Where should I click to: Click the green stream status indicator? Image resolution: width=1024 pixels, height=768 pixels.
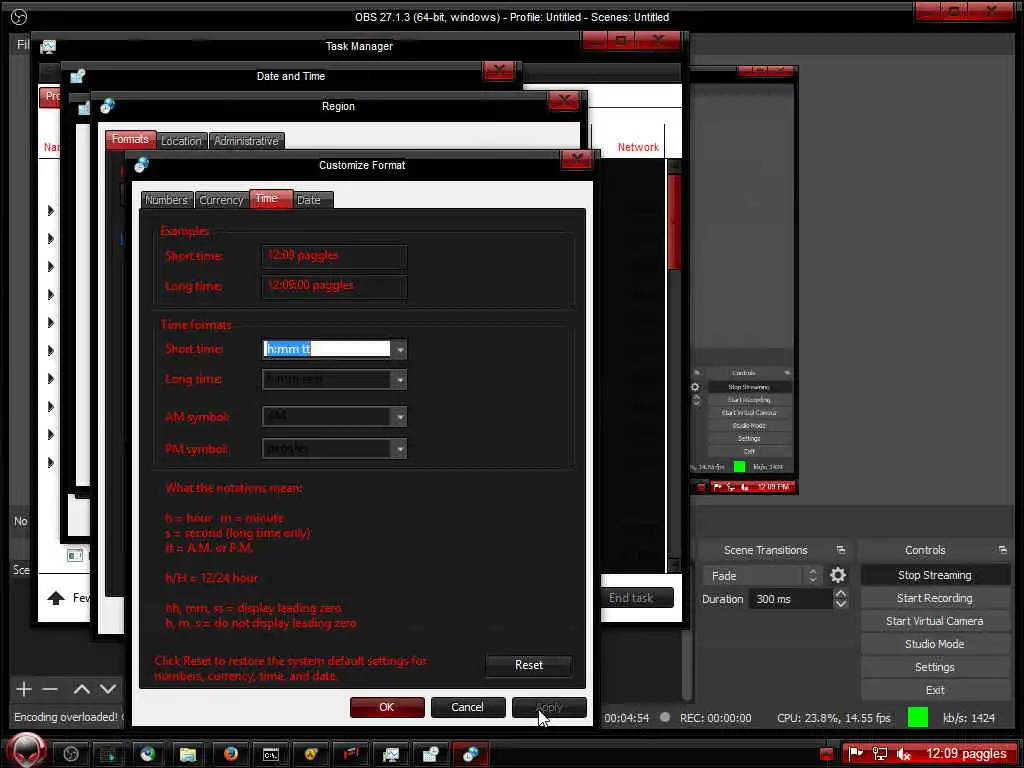coord(918,717)
